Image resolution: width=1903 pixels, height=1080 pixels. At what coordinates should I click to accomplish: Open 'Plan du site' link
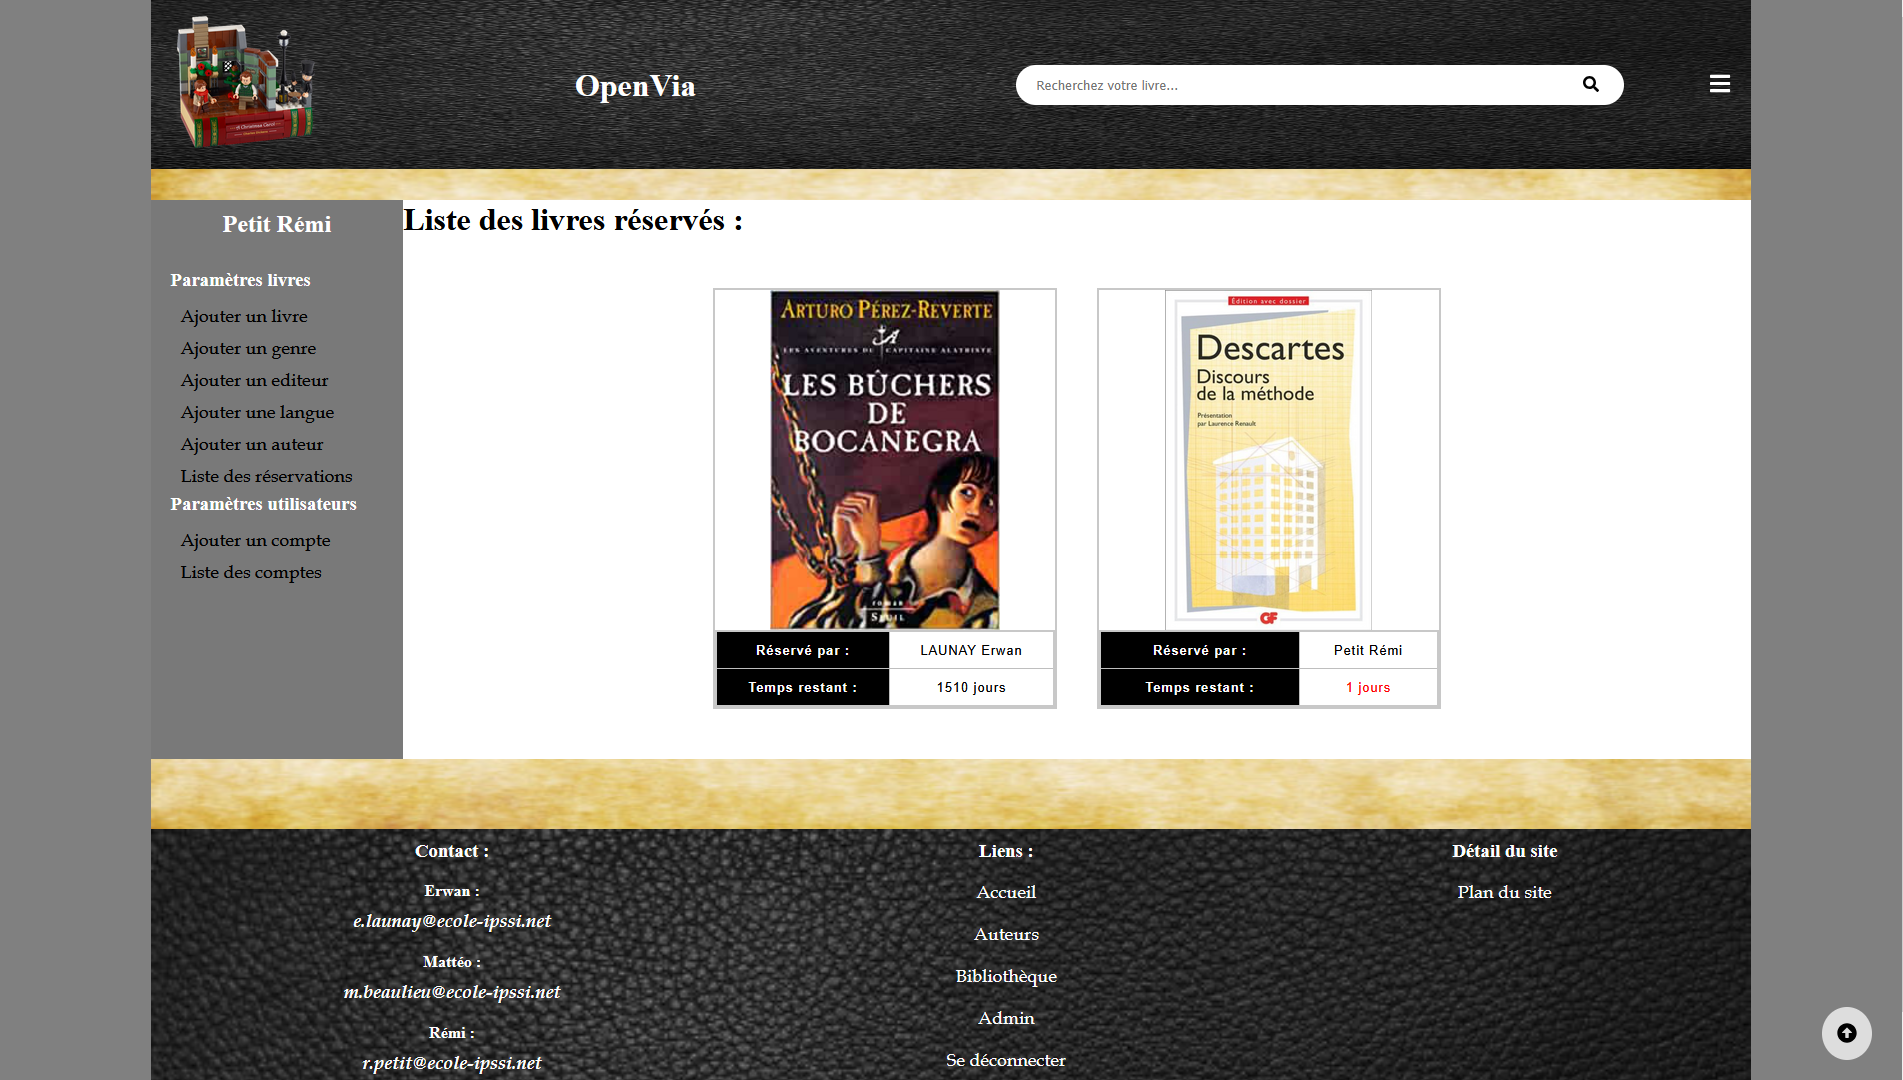click(x=1504, y=892)
